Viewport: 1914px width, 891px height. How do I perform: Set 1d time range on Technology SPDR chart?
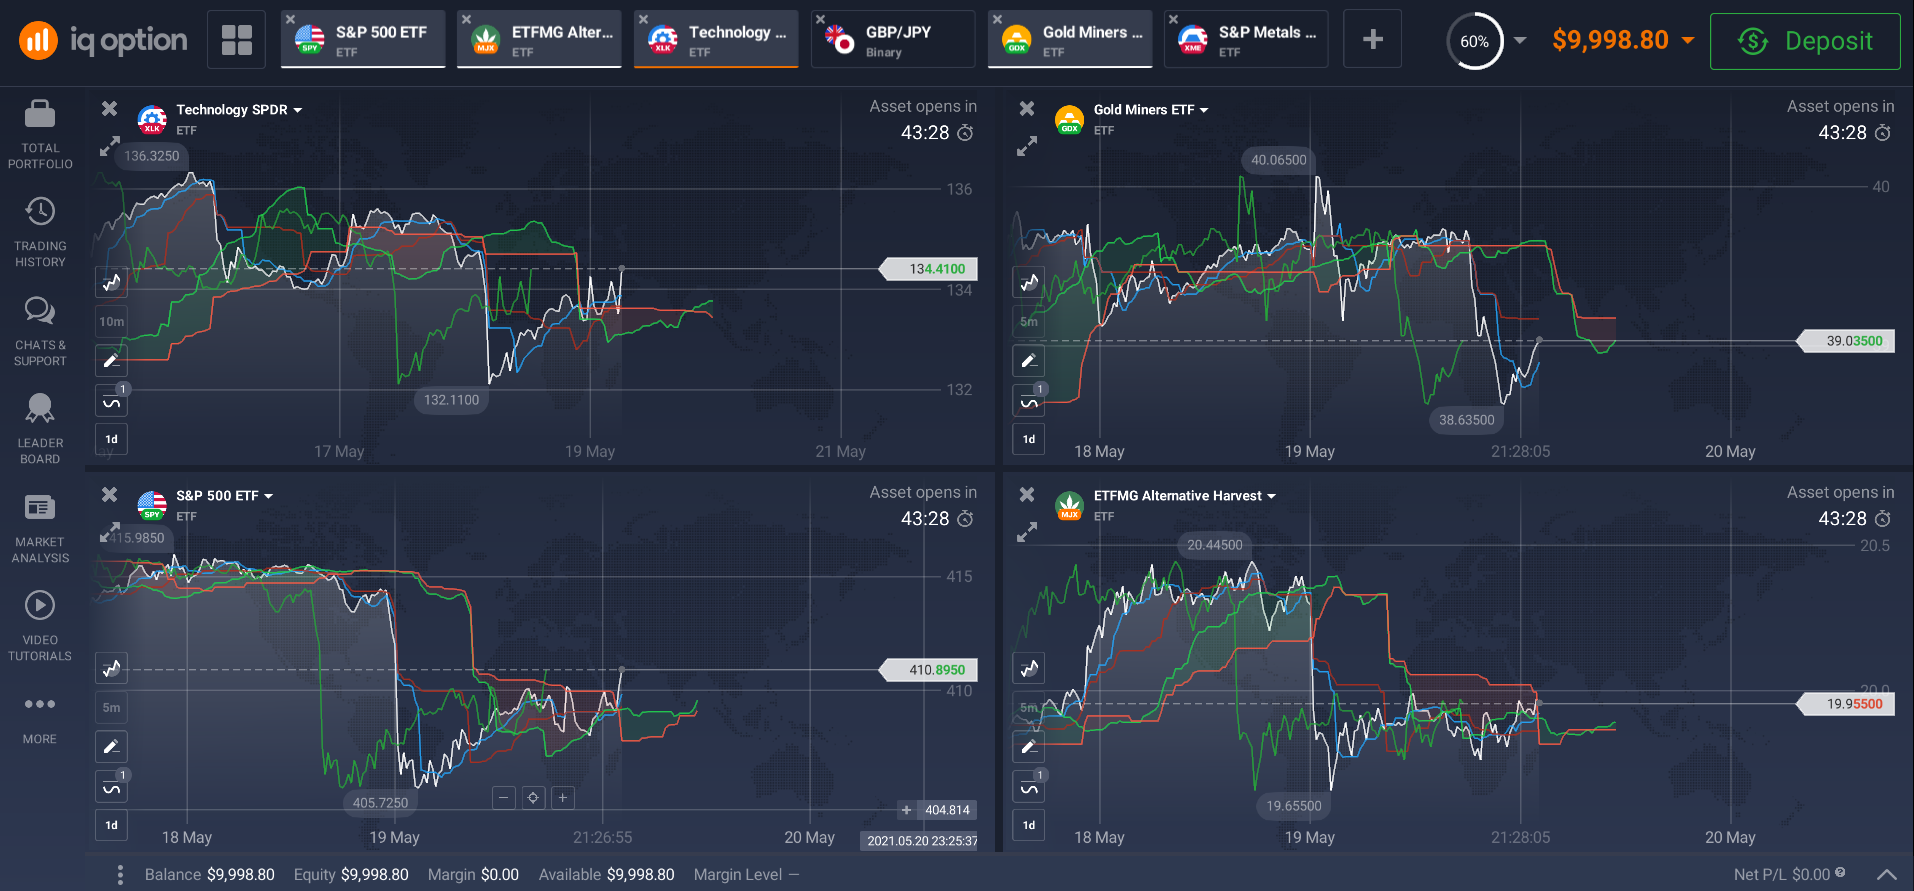point(111,439)
